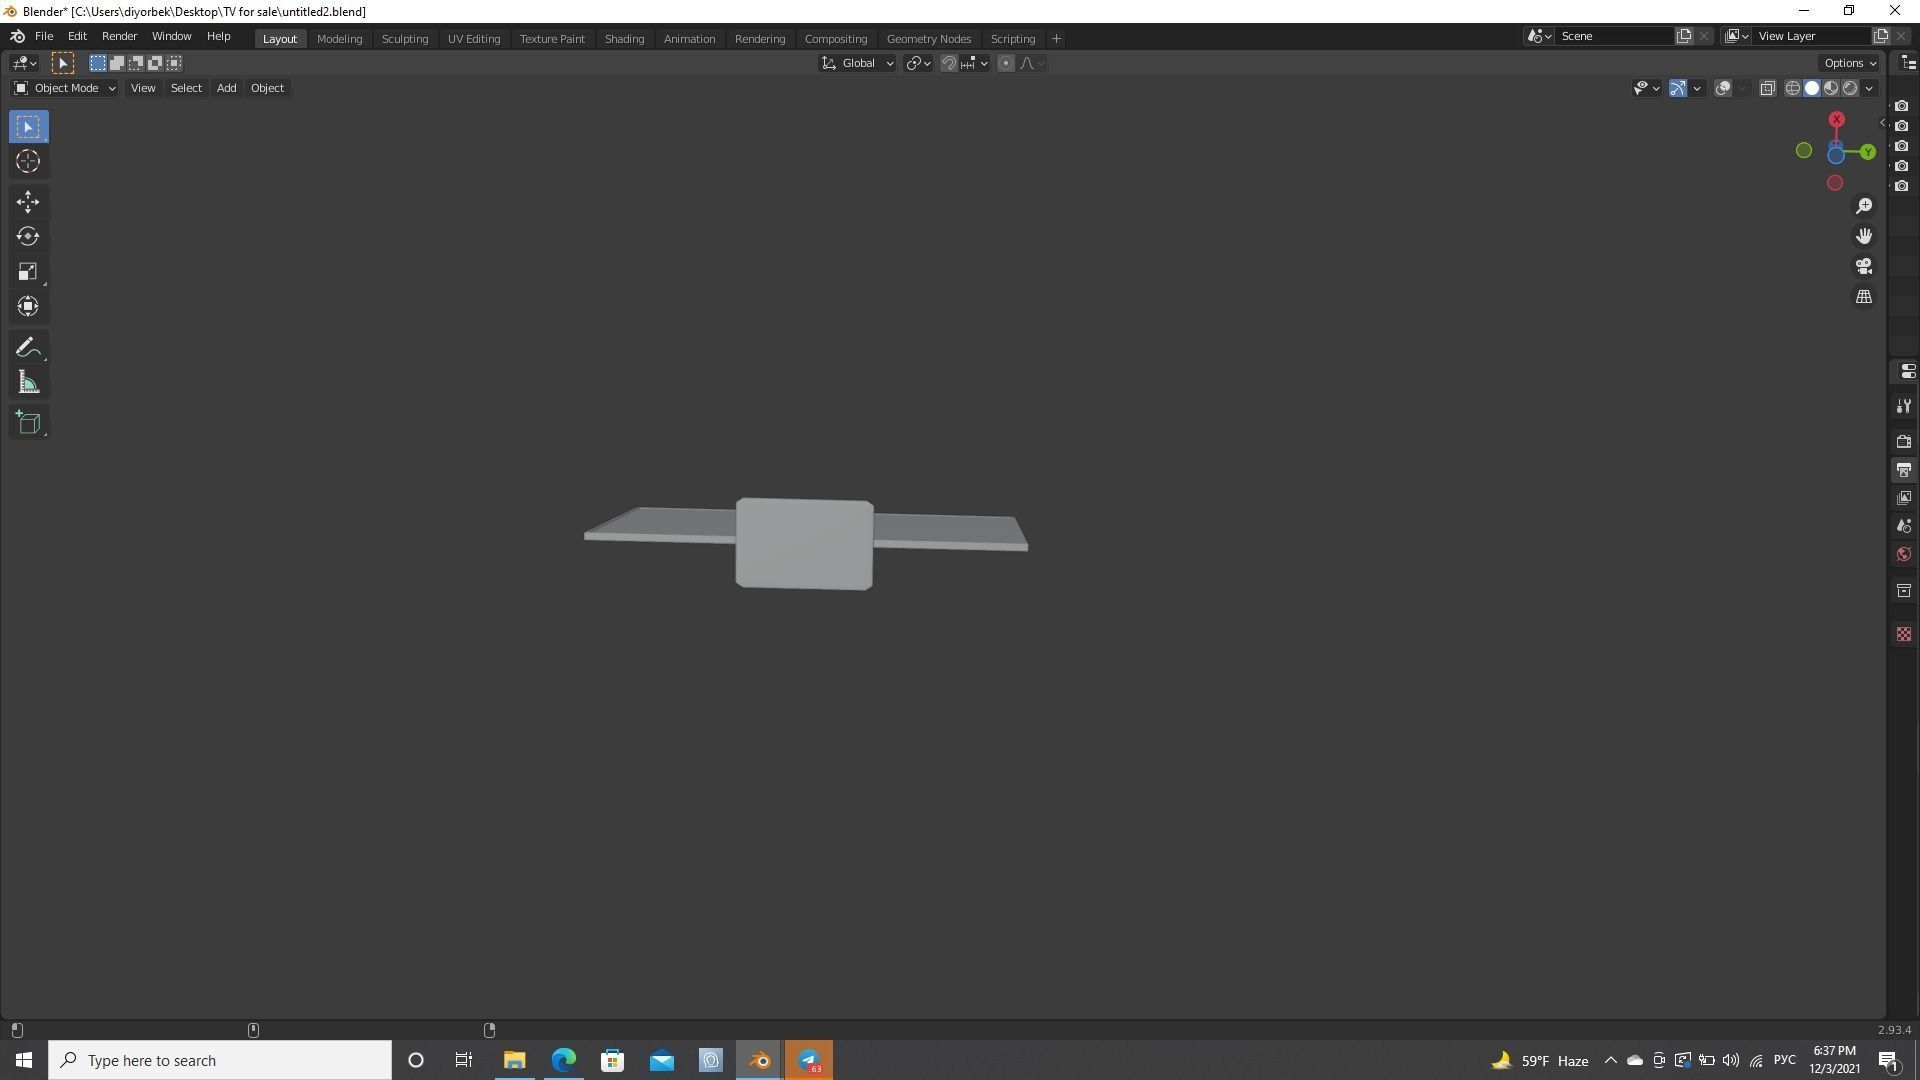Open the viewport View menu
The image size is (1920, 1080).
click(x=143, y=88)
